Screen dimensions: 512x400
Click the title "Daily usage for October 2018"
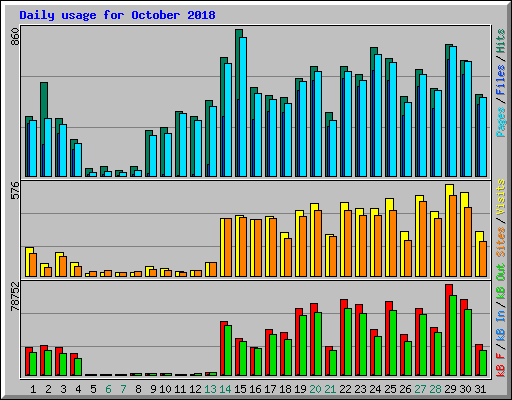pyautogui.click(x=117, y=15)
